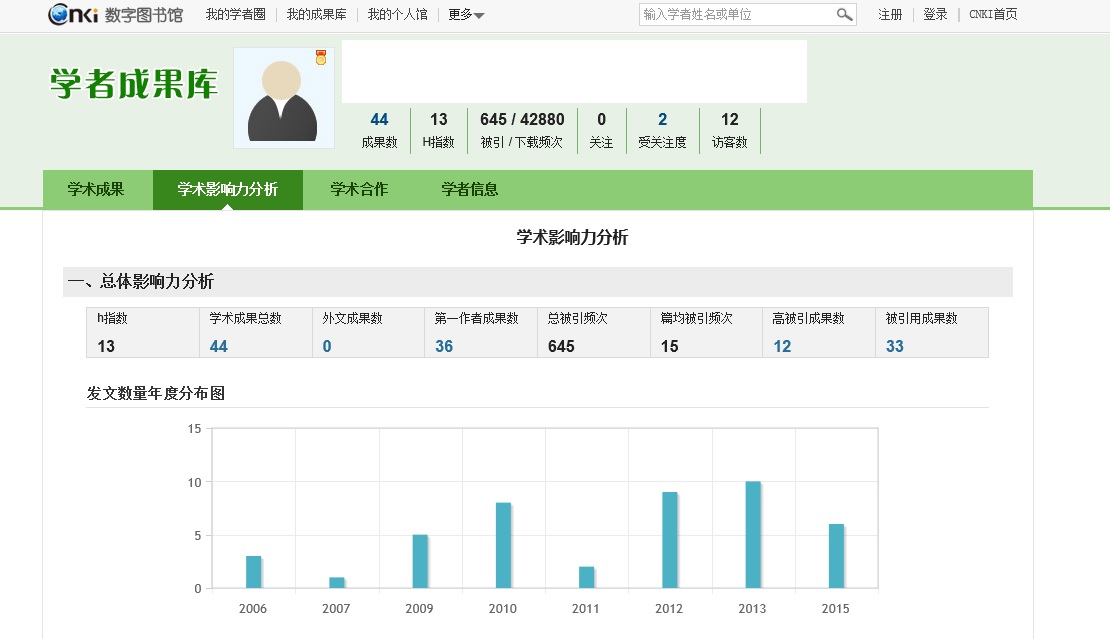Switch to the 学者信息 tab
This screenshot has width=1110, height=639.
(x=470, y=189)
